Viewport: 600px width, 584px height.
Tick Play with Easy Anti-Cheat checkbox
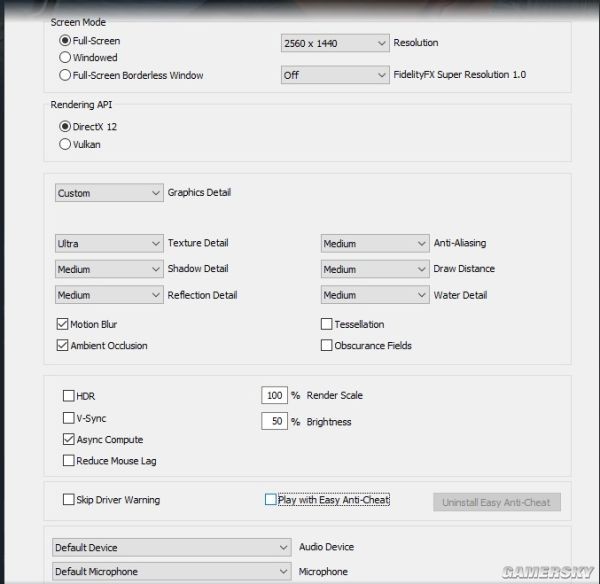tap(271, 499)
